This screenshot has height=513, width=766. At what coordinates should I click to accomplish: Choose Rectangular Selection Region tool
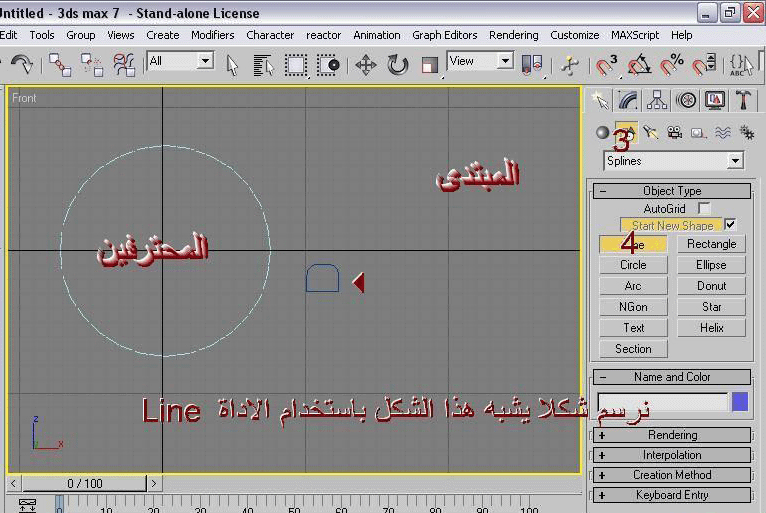click(x=296, y=65)
